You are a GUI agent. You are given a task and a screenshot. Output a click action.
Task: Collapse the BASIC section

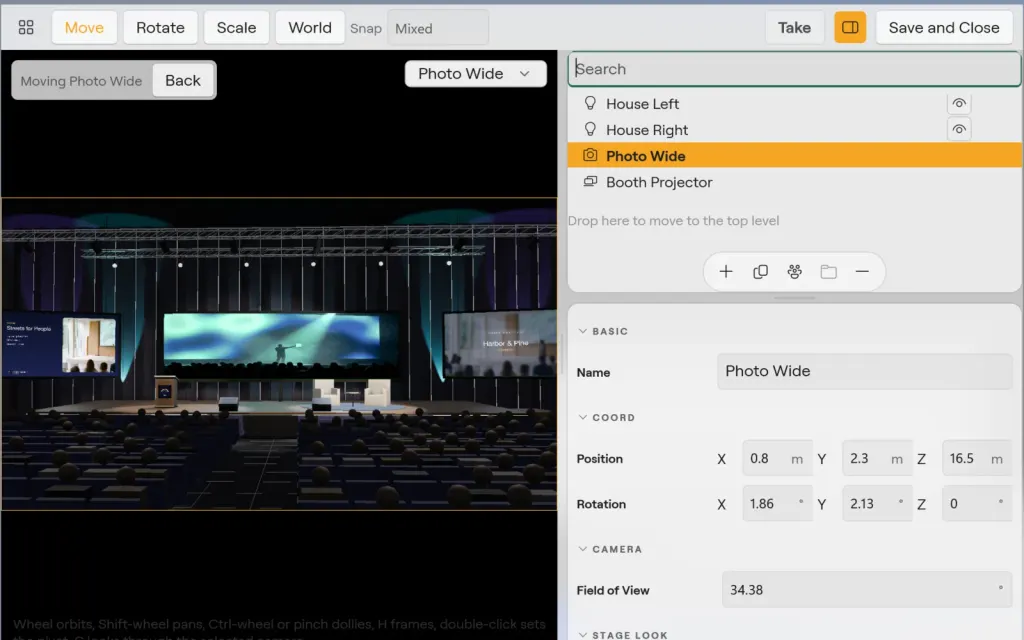pyautogui.click(x=603, y=331)
